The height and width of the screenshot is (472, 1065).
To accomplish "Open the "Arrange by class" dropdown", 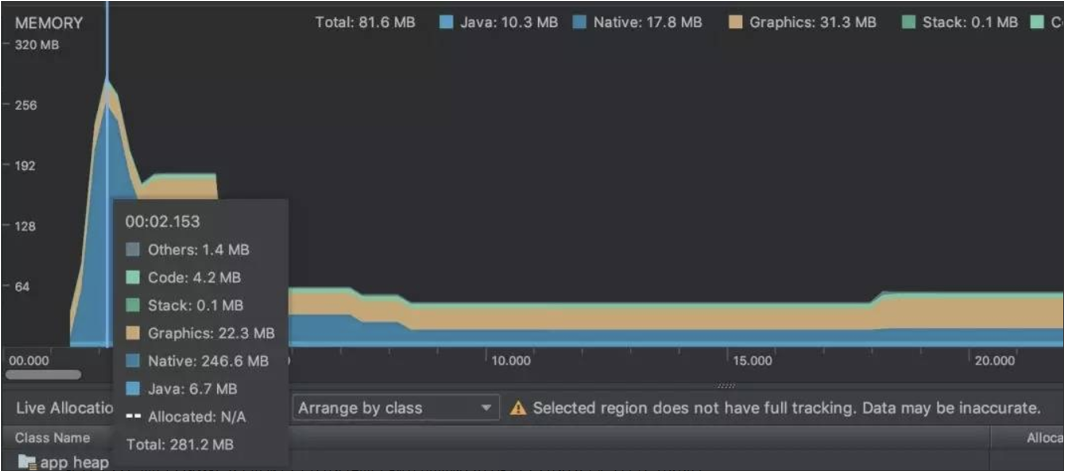I will click(397, 408).
